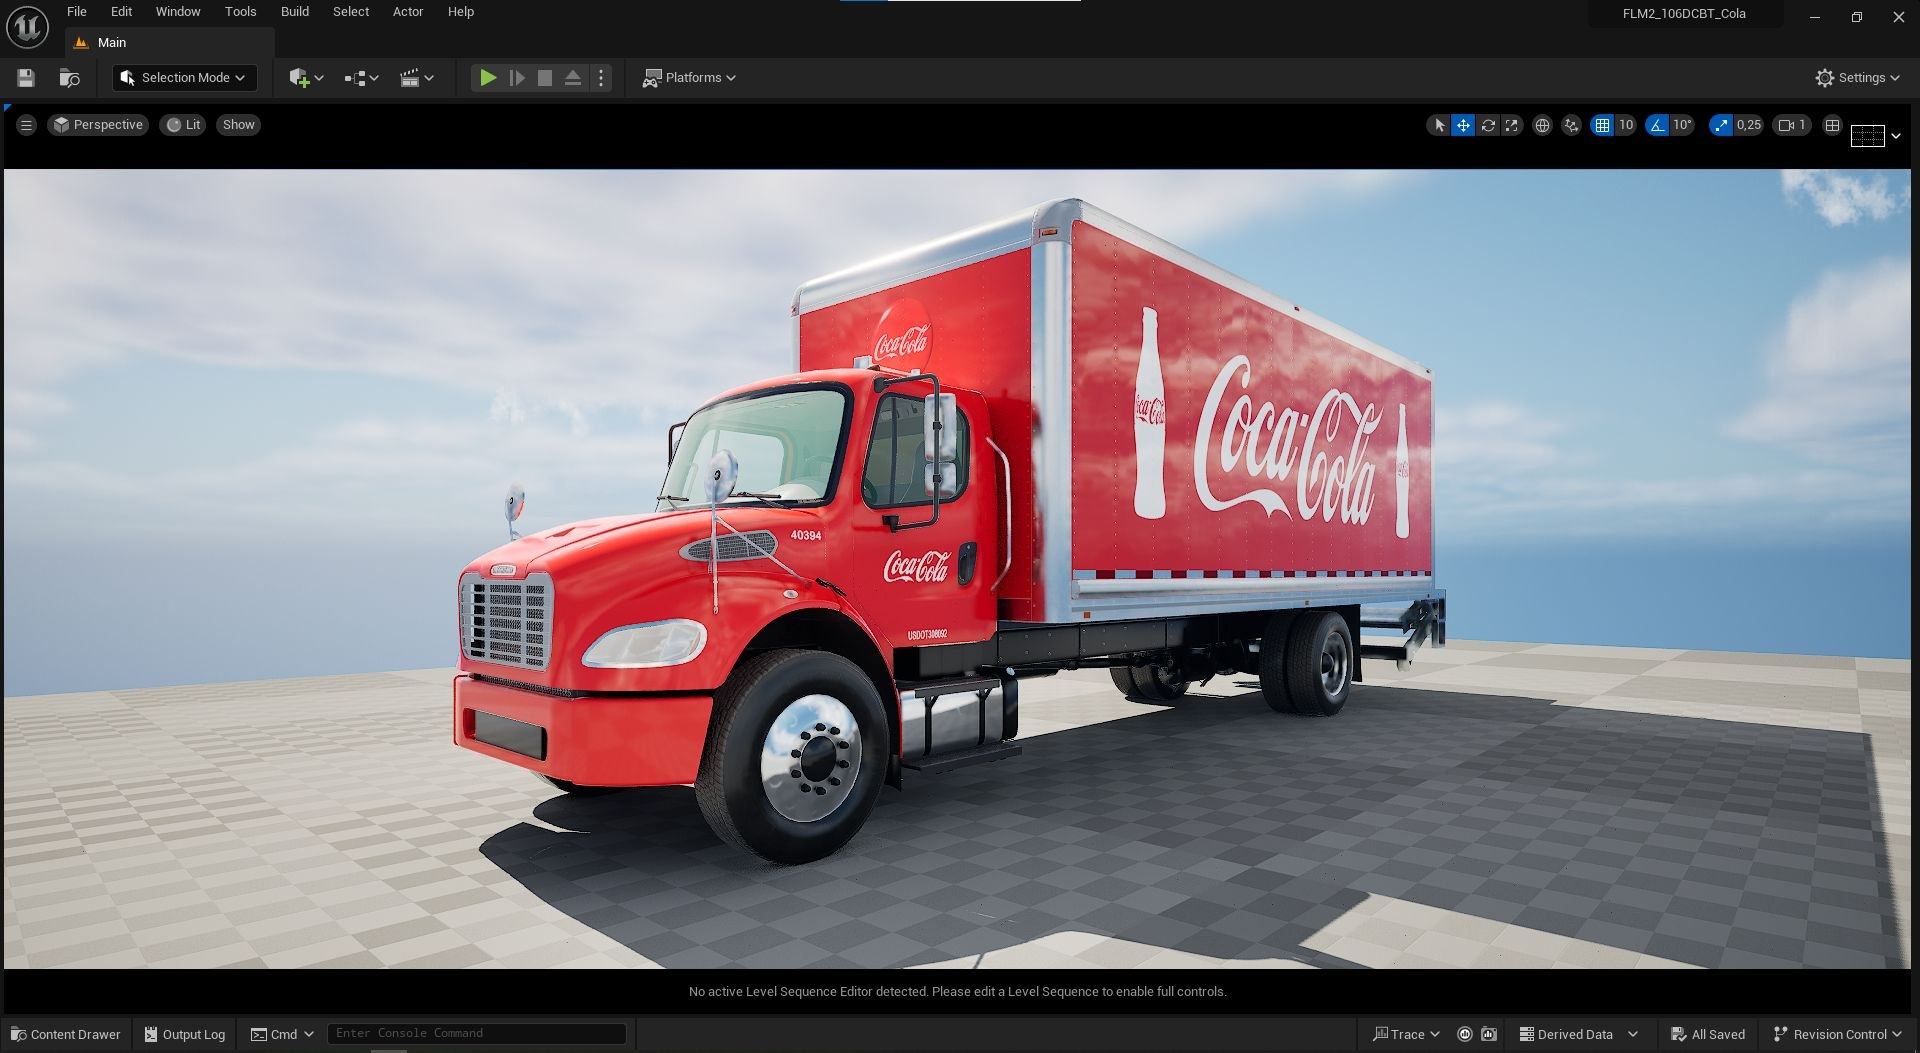
Task: Open the viewport Show flags menu
Action: [x=239, y=125]
